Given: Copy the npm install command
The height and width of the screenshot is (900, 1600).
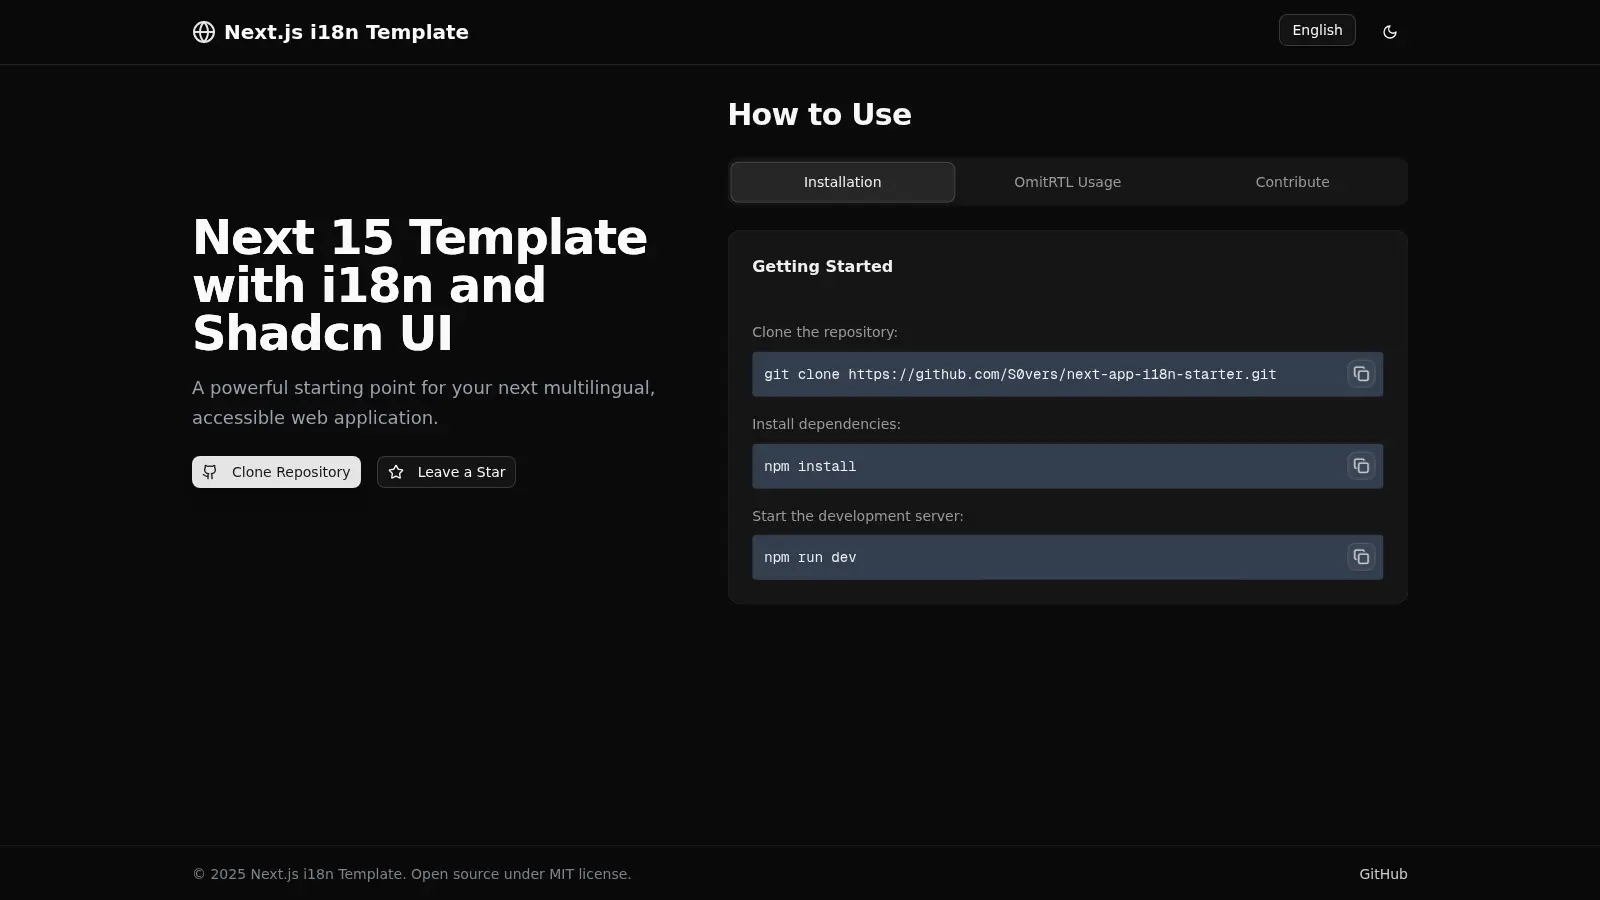Looking at the screenshot, I should tap(1361, 466).
